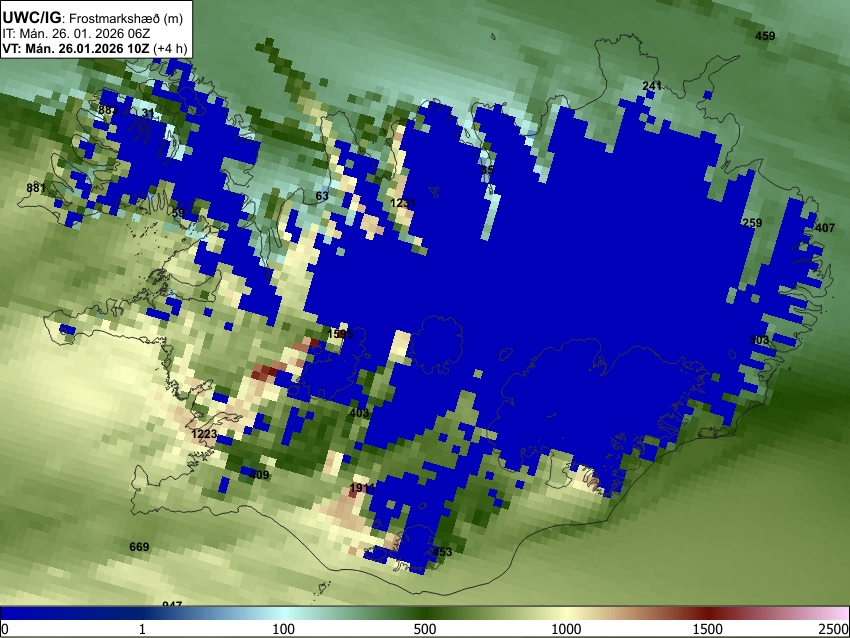Click the map value 407
Image resolution: width=850 pixels, height=638 pixels.
click(x=825, y=228)
